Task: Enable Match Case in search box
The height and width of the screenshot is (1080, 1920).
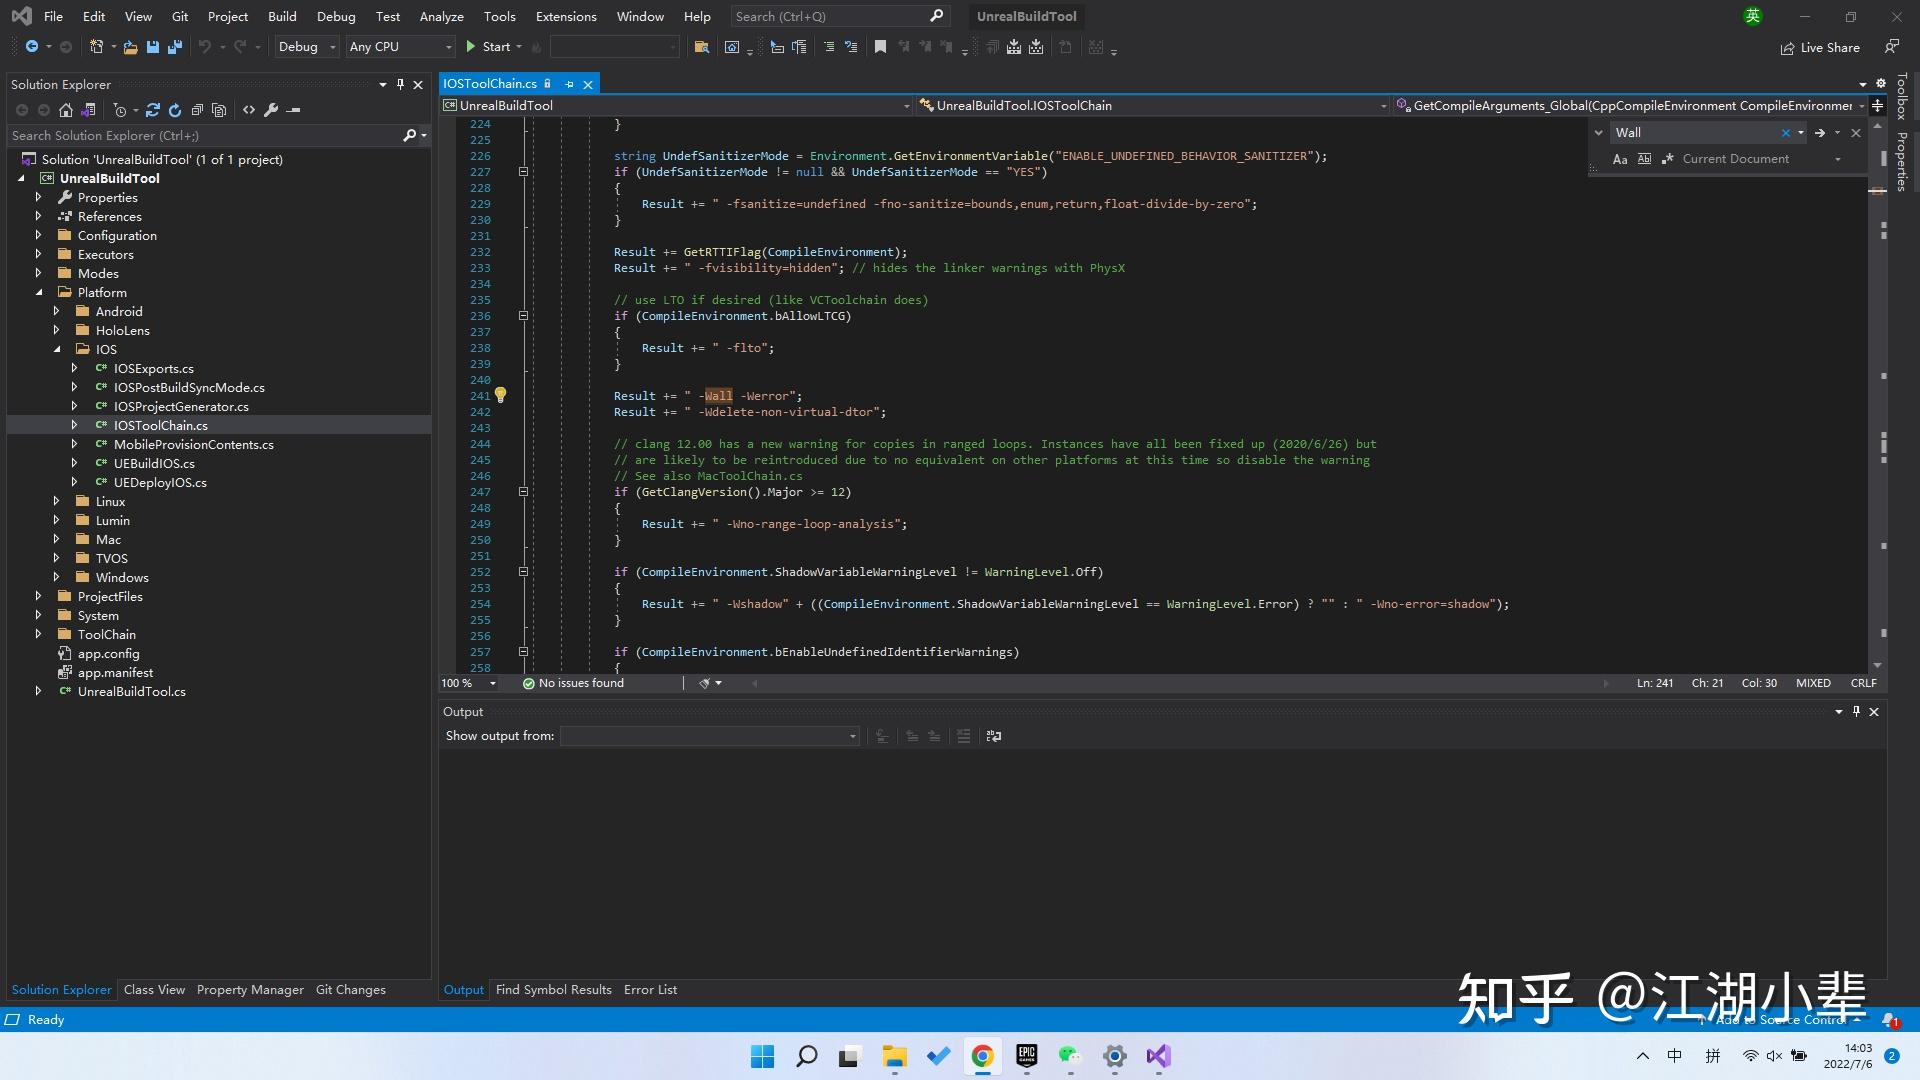Action: [x=1620, y=159]
